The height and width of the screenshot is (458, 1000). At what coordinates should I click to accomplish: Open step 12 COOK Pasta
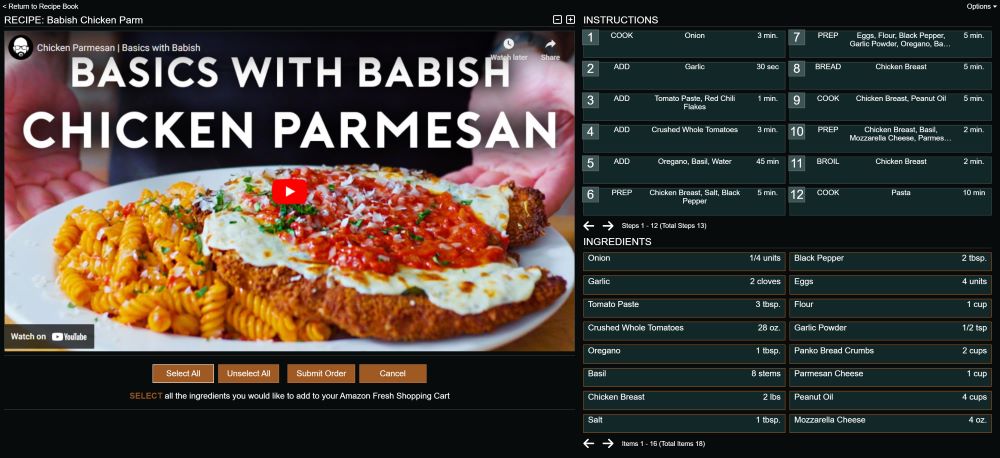[890, 202]
